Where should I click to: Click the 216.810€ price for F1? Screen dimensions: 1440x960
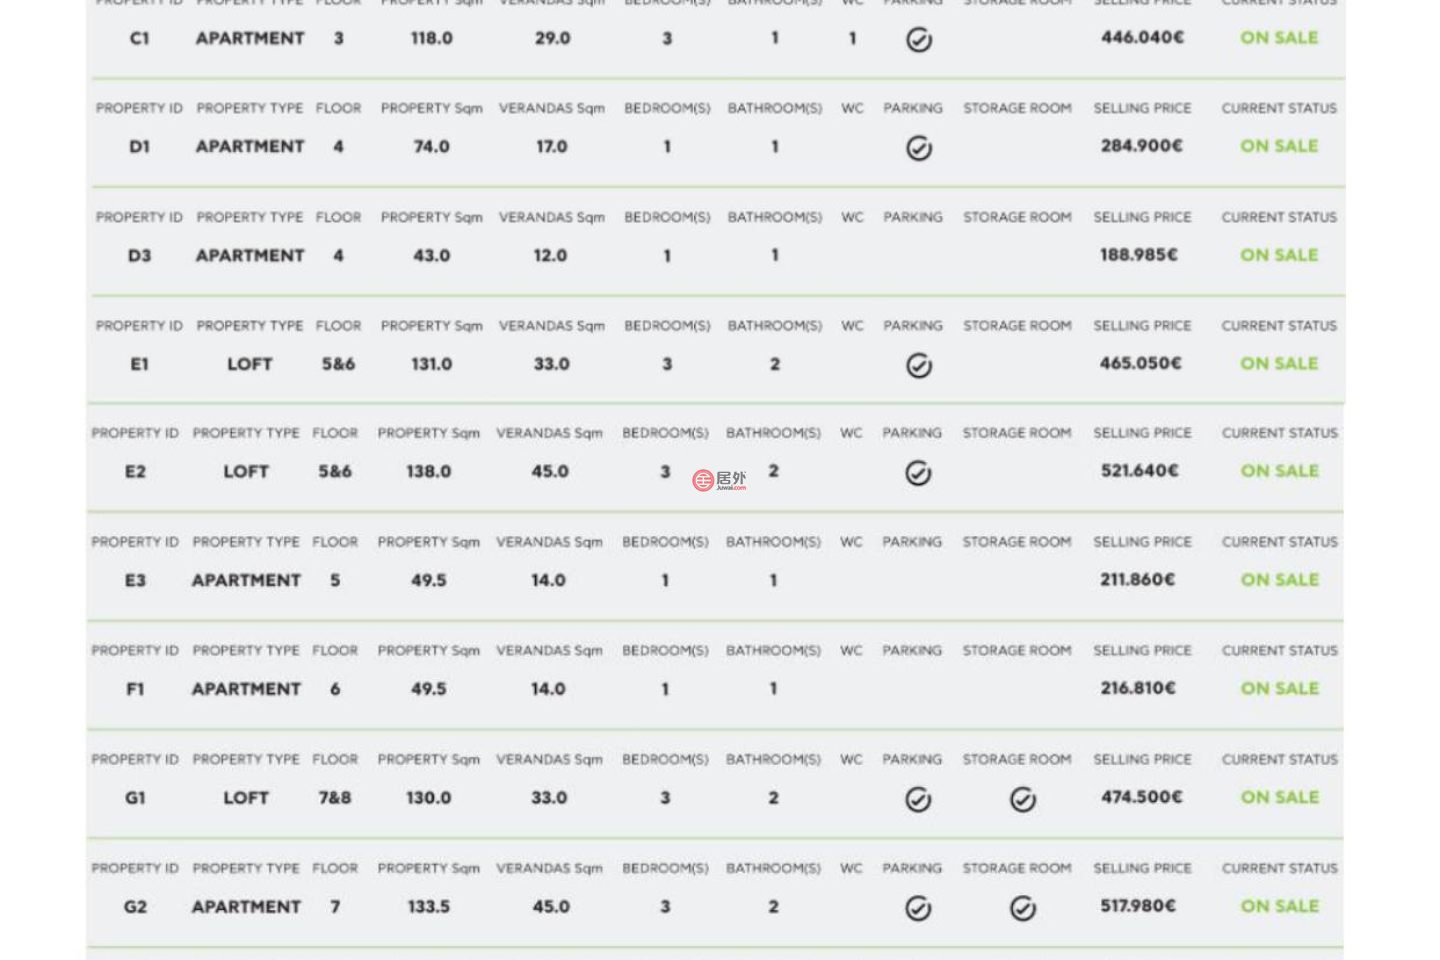click(x=1139, y=688)
